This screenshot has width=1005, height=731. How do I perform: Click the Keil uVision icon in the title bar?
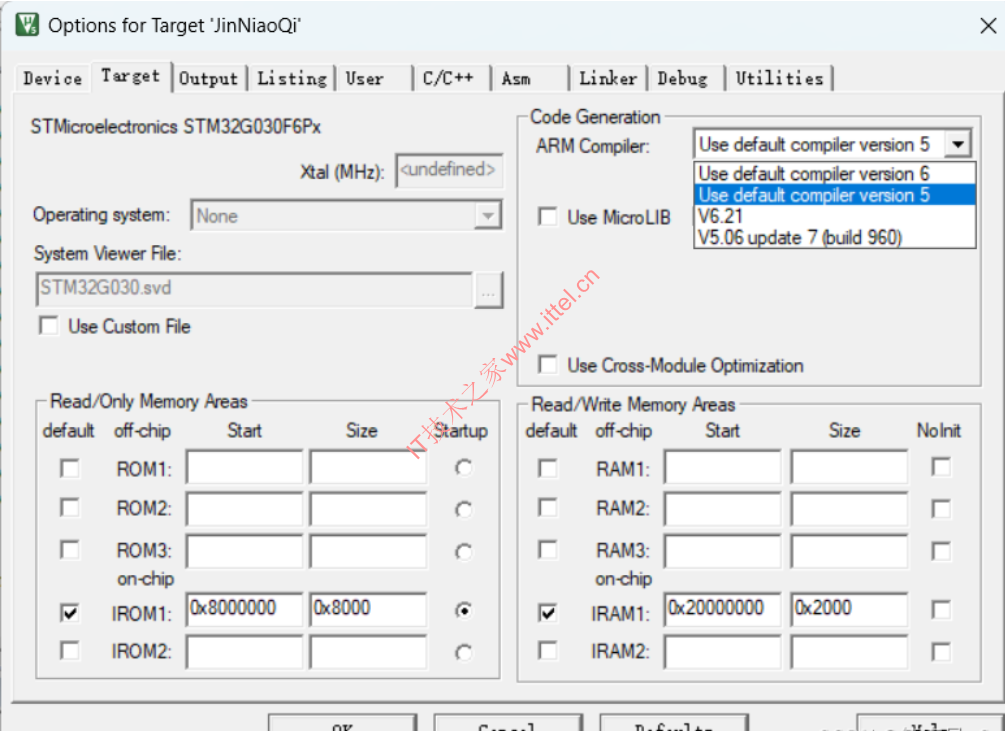pos(27,25)
